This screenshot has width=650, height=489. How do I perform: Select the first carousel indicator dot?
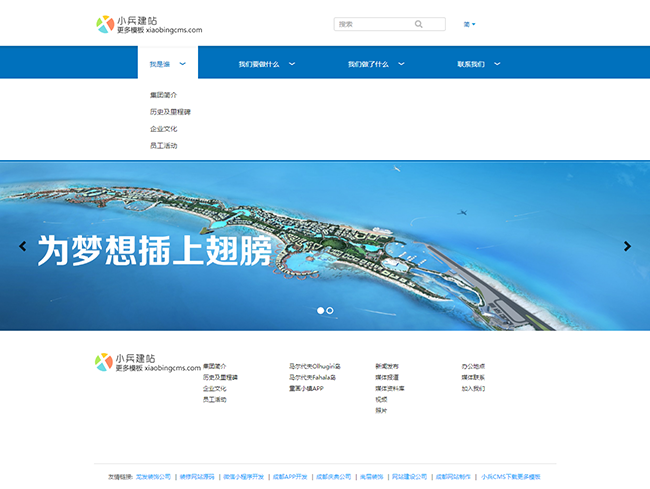click(x=320, y=310)
